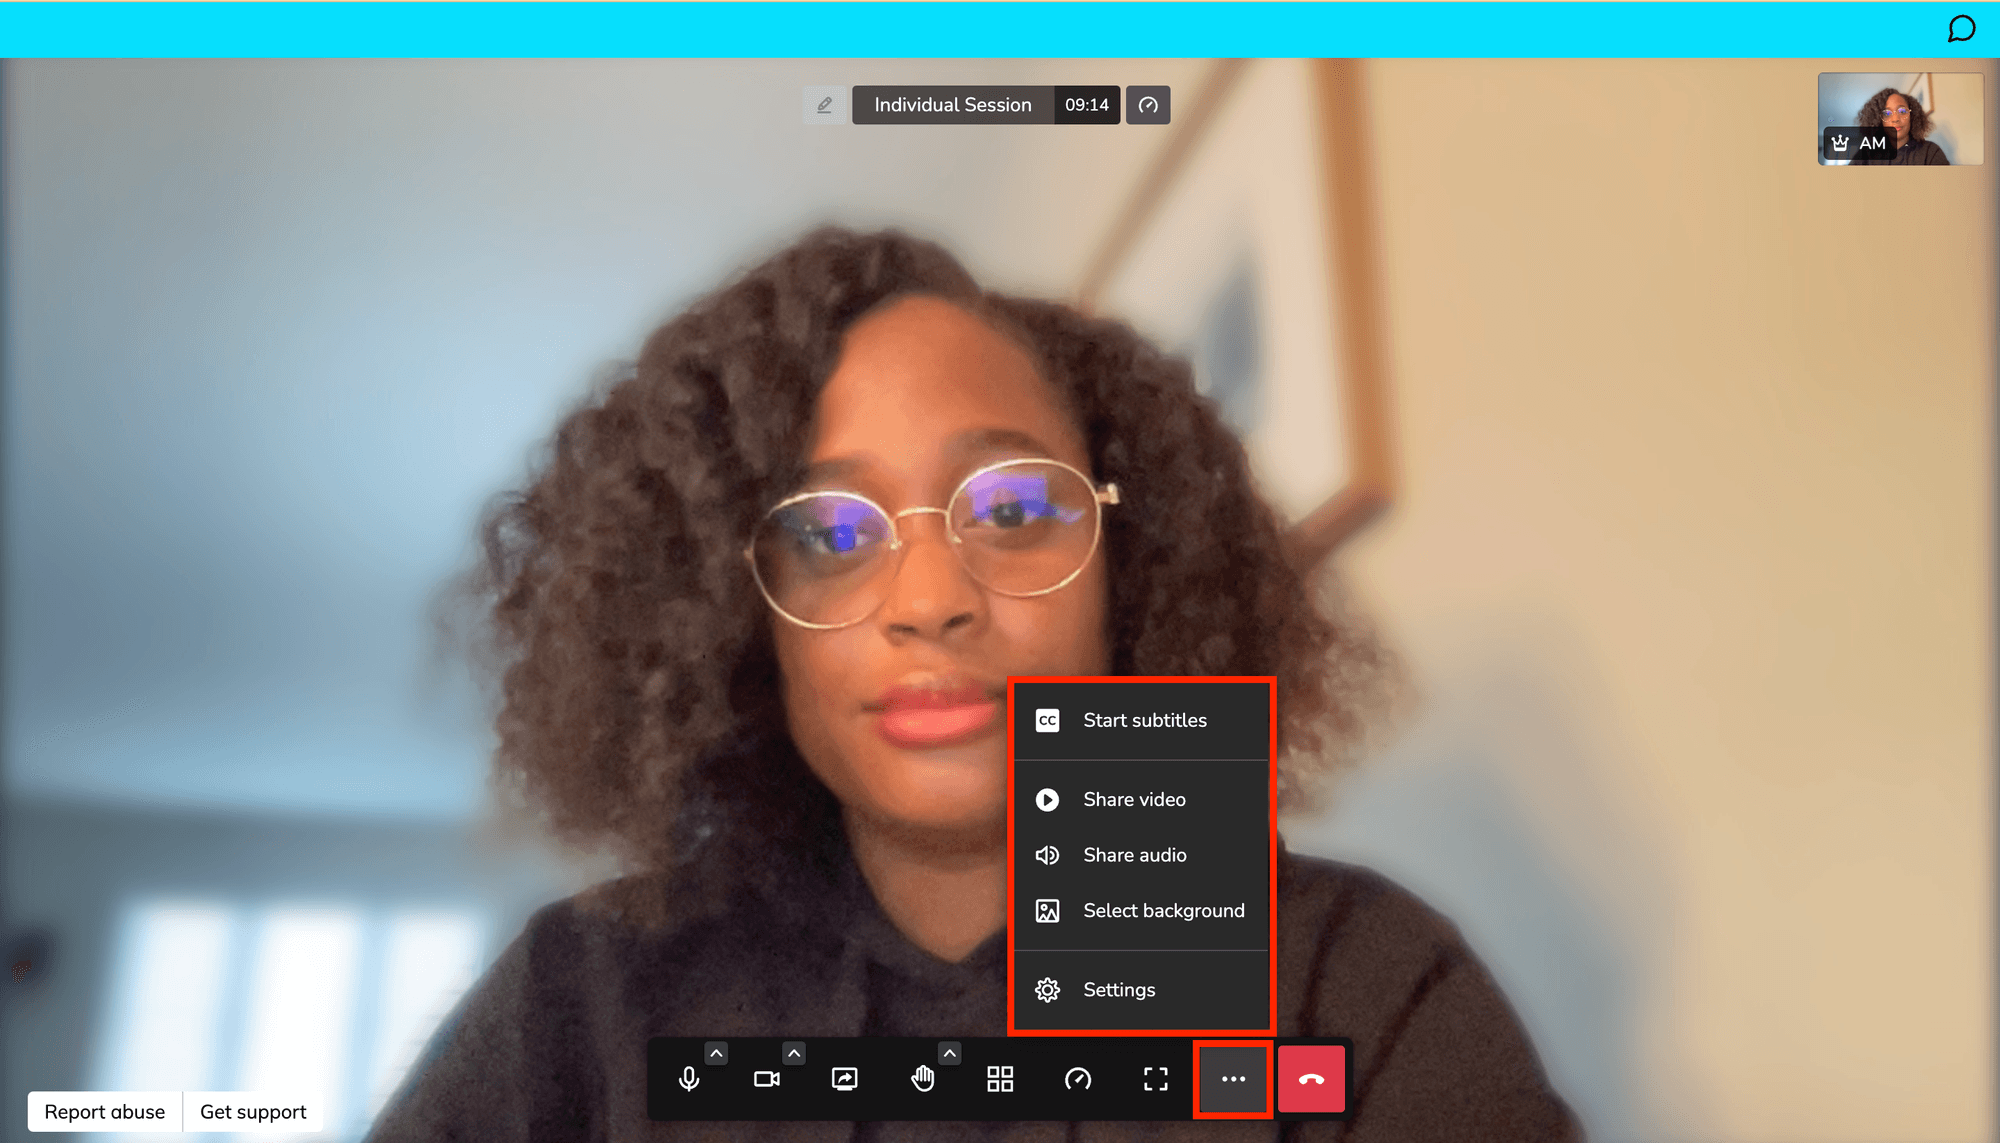The height and width of the screenshot is (1143, 2000).
Task: Open chat from top bar
Action: [1961, 29]
